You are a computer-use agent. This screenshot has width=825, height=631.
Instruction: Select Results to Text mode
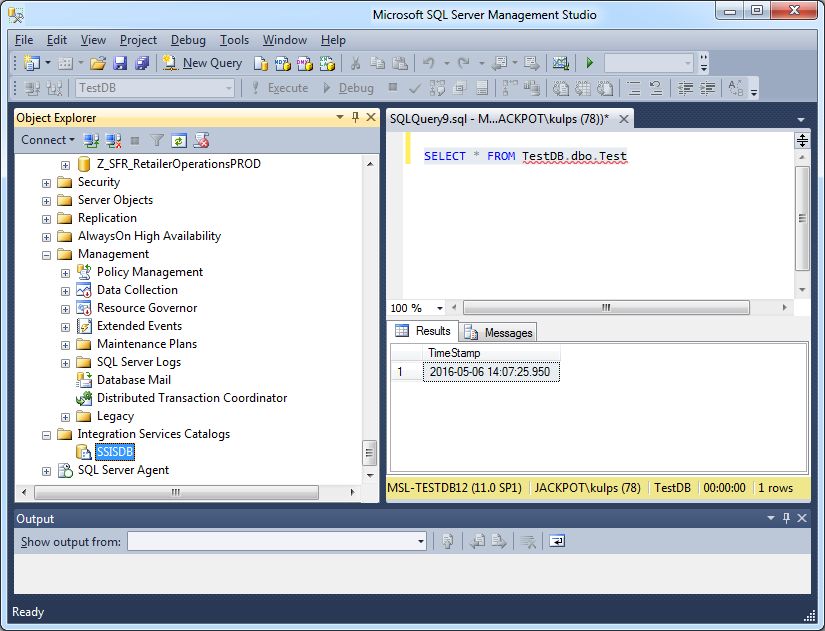(561, 88)
